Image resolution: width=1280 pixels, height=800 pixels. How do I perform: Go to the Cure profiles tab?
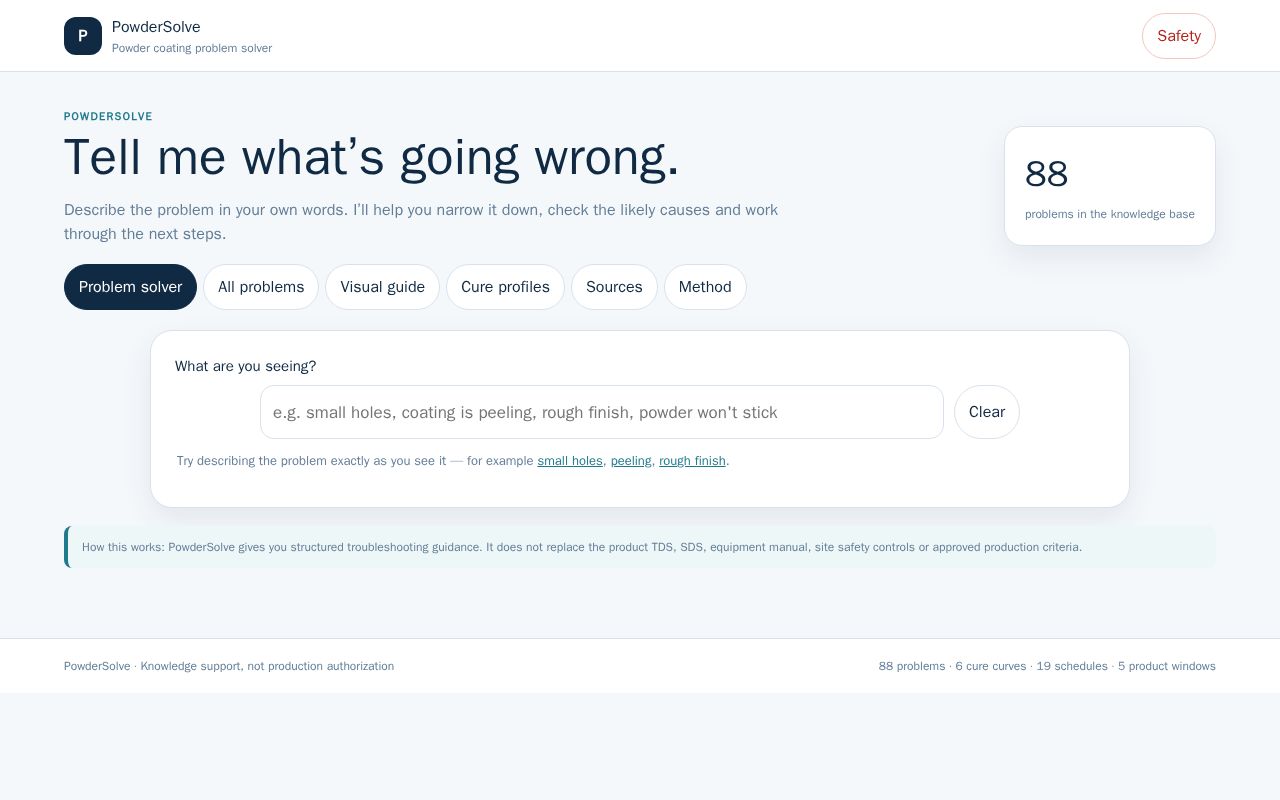tap(505, 287)
